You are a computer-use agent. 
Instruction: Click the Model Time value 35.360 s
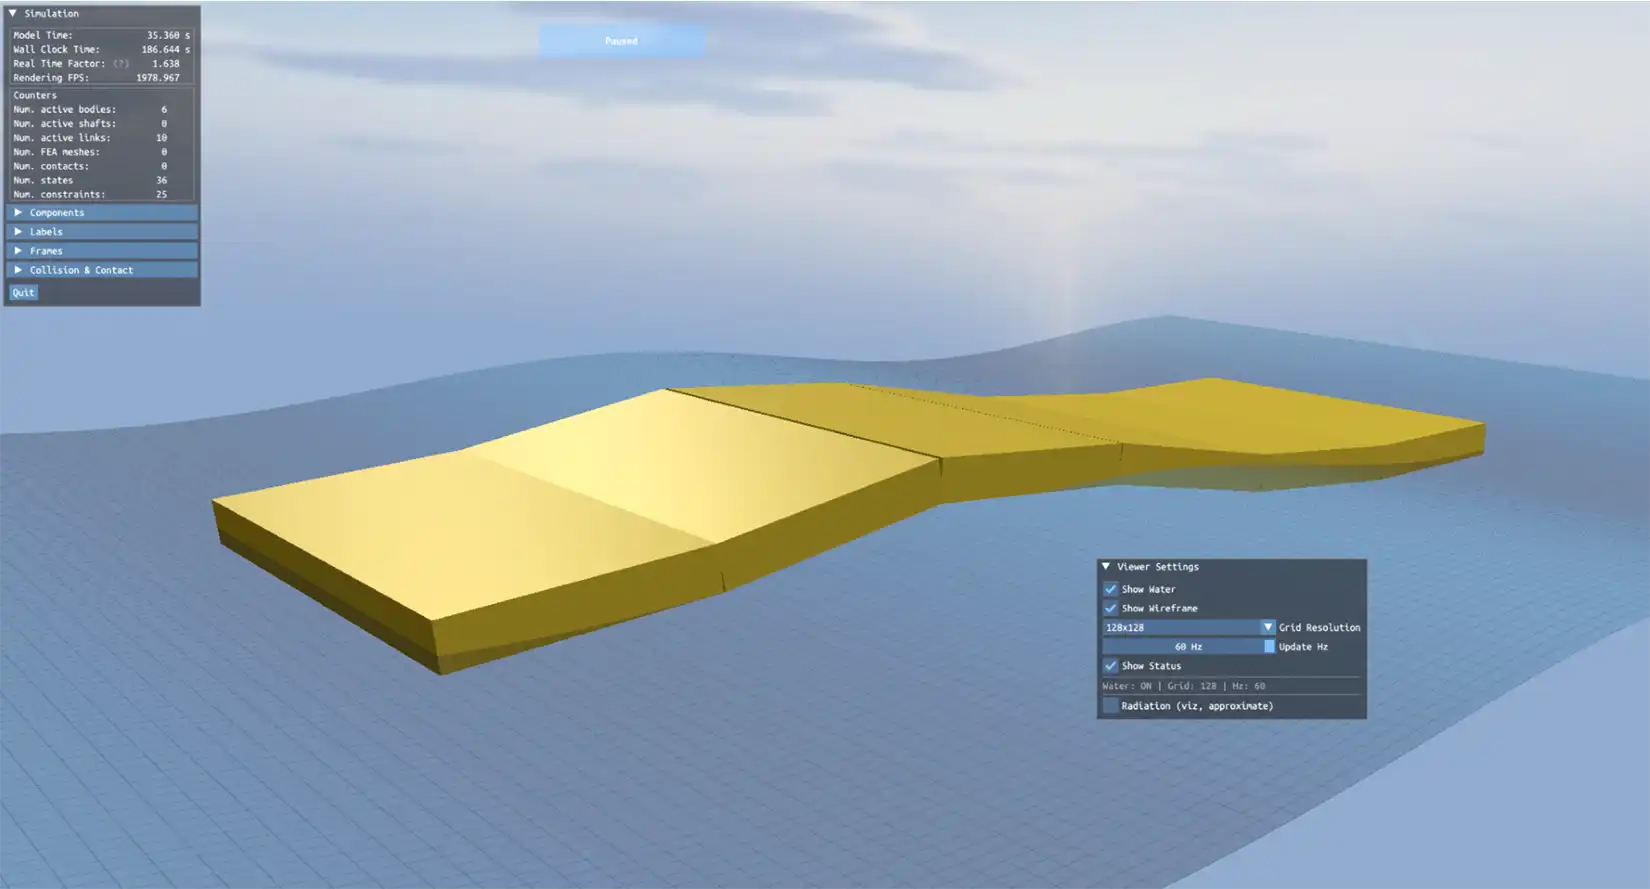[x=168, y=35]
